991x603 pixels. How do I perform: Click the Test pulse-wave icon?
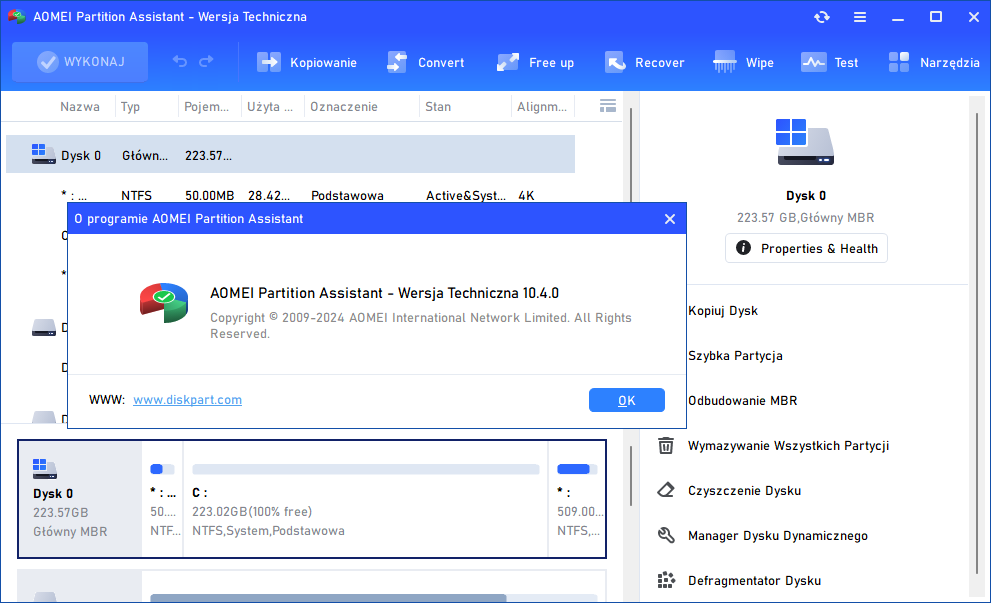coord(813,62)
